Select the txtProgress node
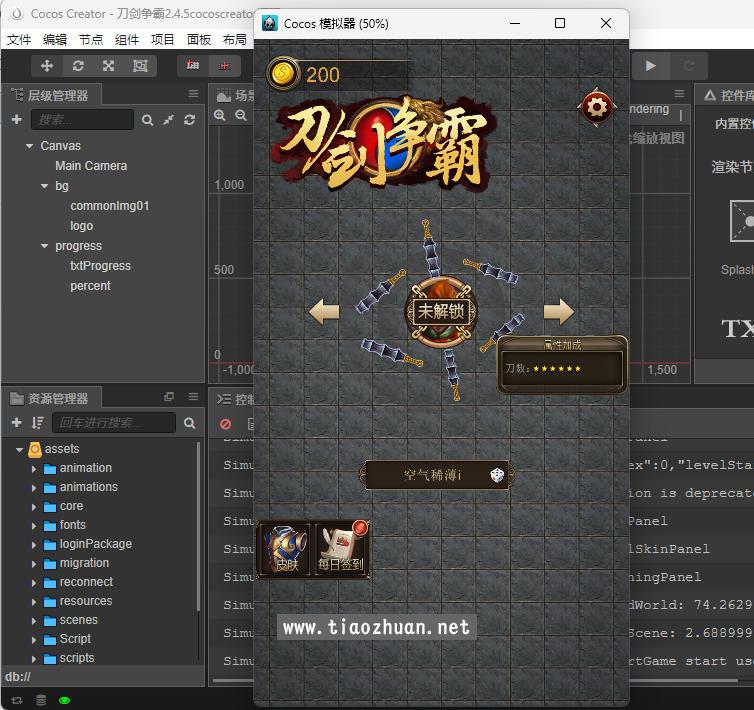Image resolution: width=754 pixels, height=710 pixels. [101, 266]
